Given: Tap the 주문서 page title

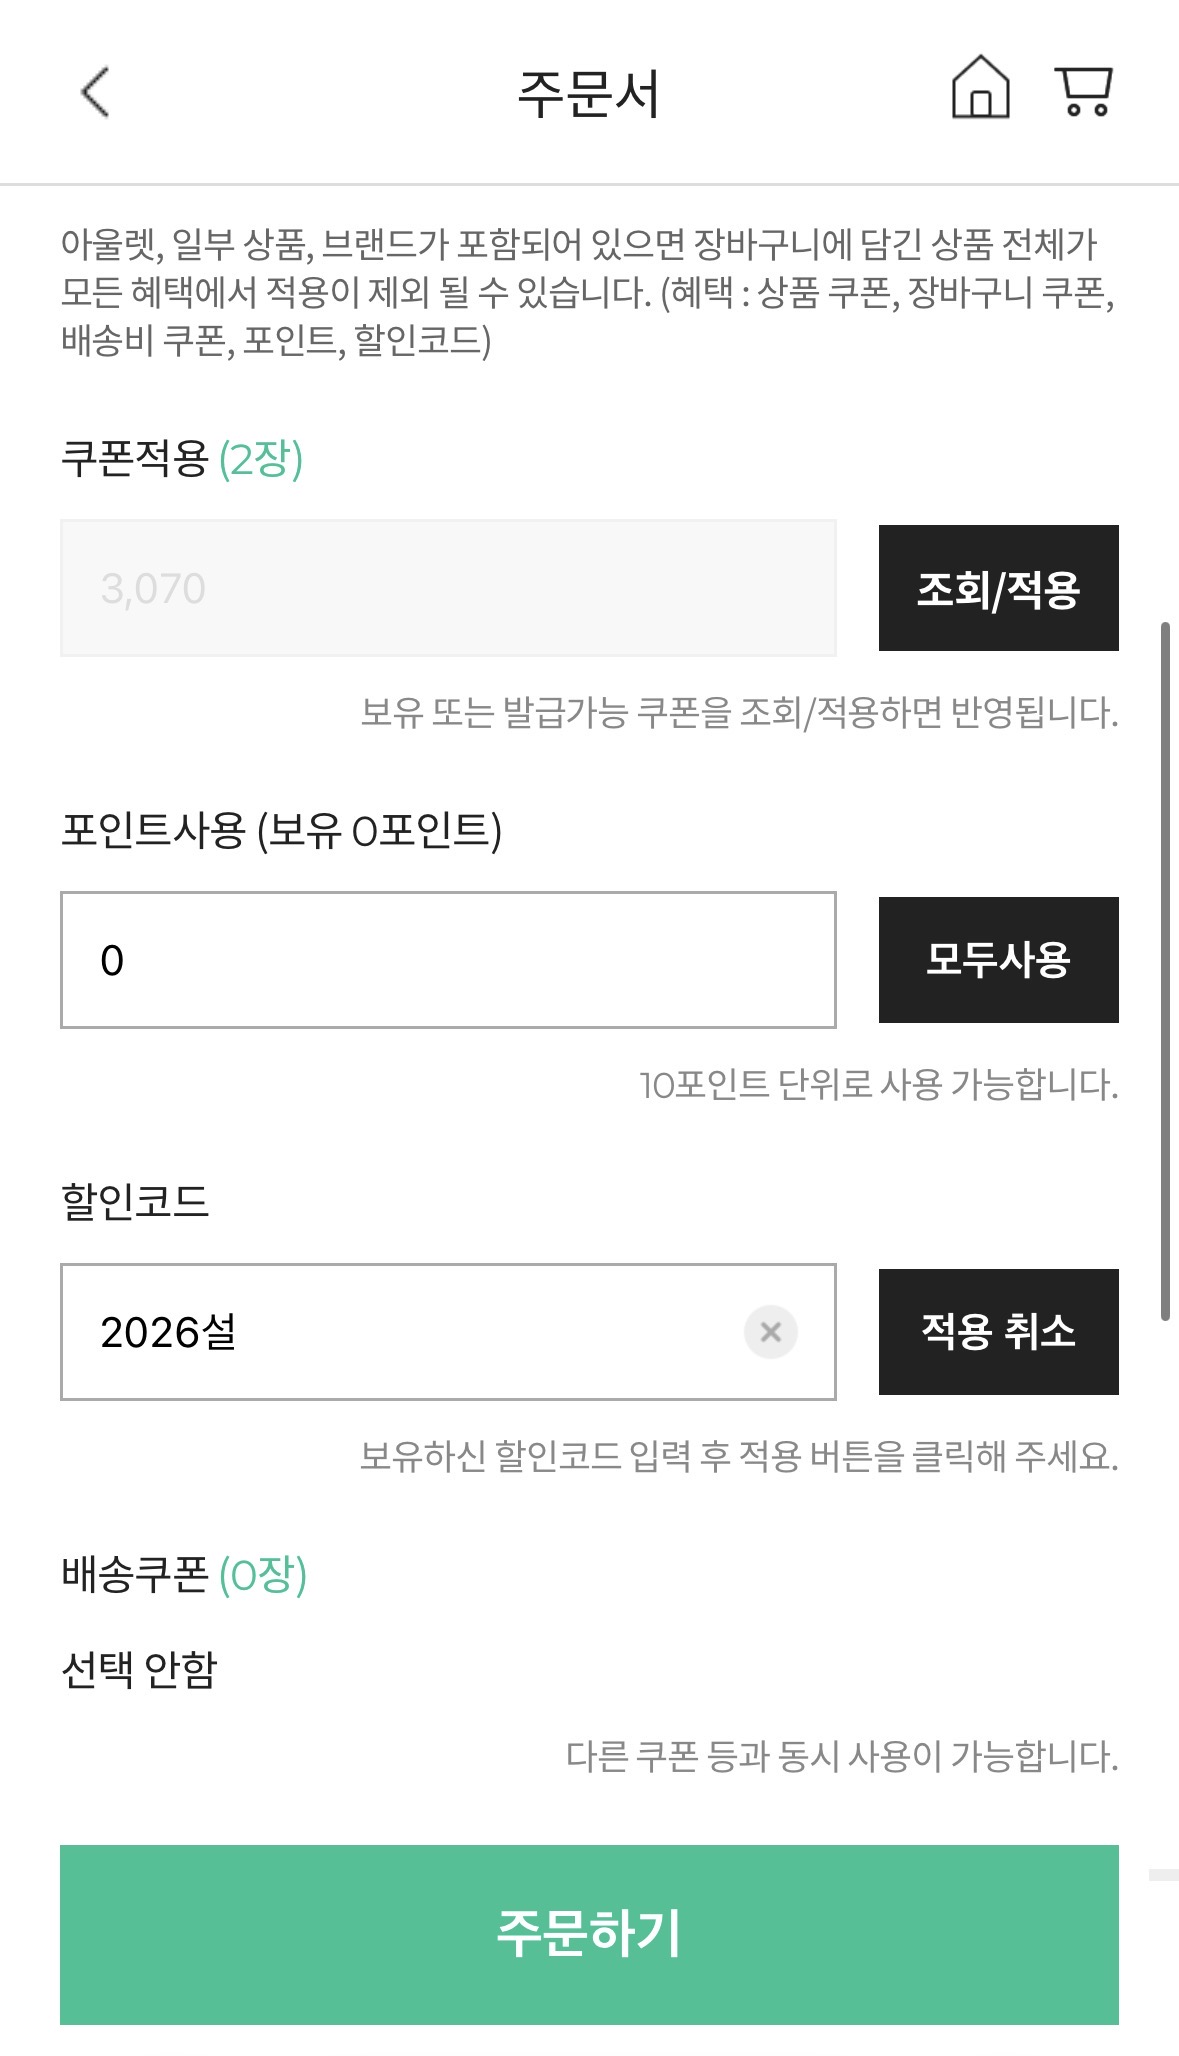Looking at the screenshot, I should coord(588,94).
